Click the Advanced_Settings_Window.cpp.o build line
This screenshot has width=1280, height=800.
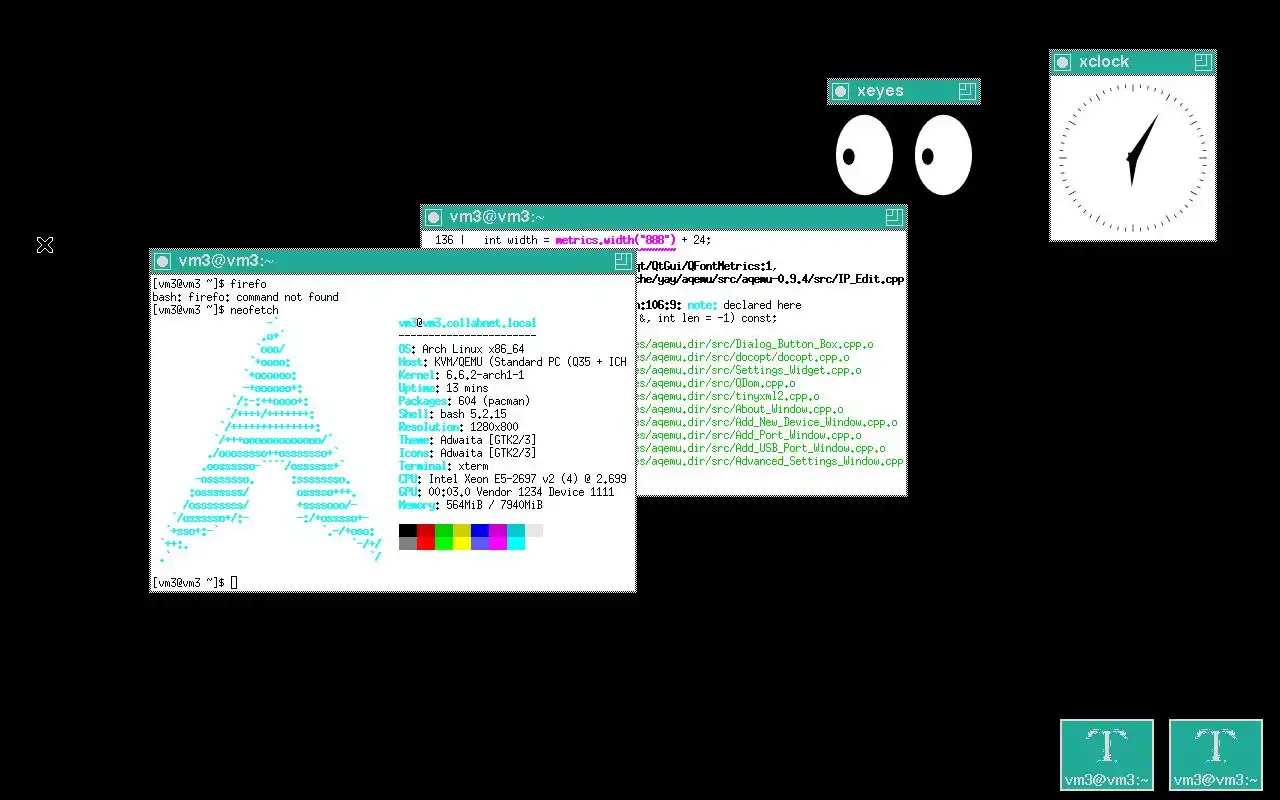pos(771,461)
